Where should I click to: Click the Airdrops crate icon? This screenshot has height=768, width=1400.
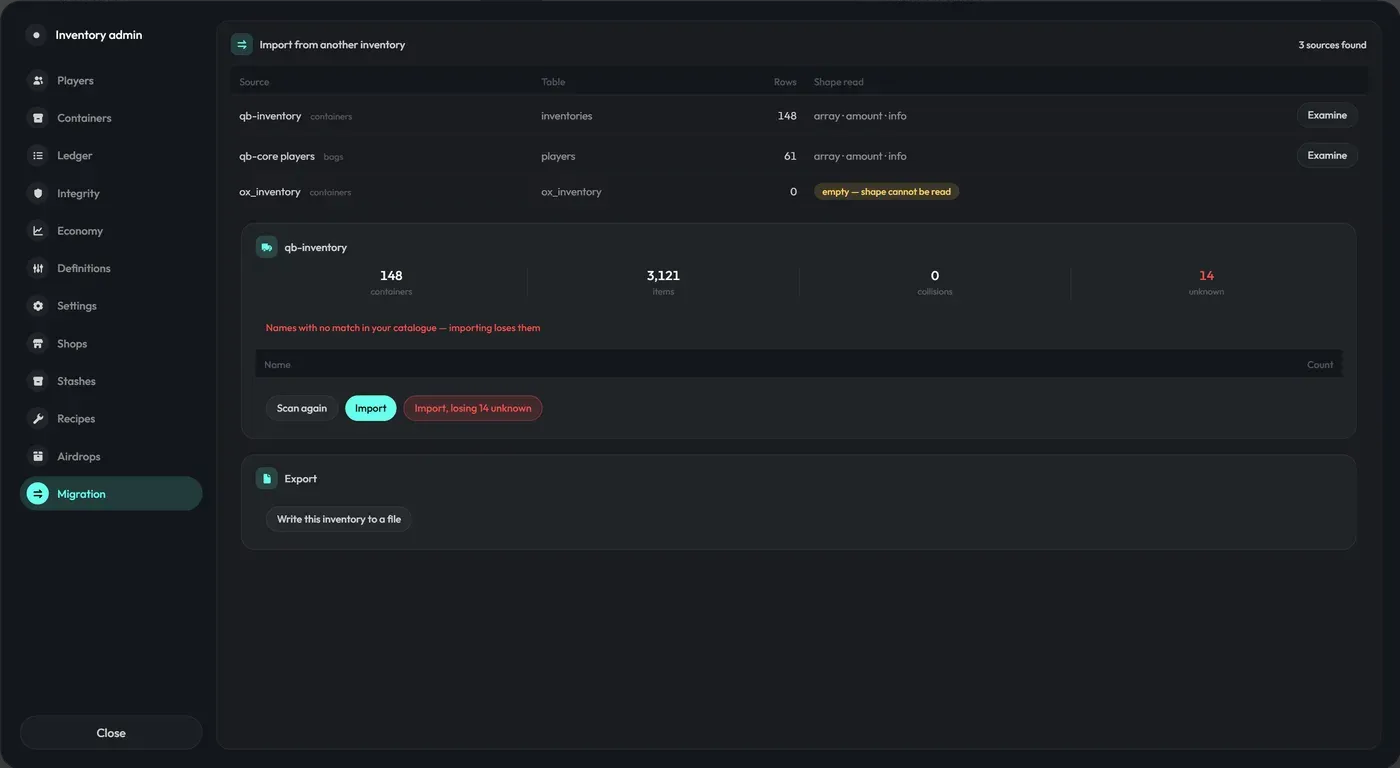coord(38,457)
